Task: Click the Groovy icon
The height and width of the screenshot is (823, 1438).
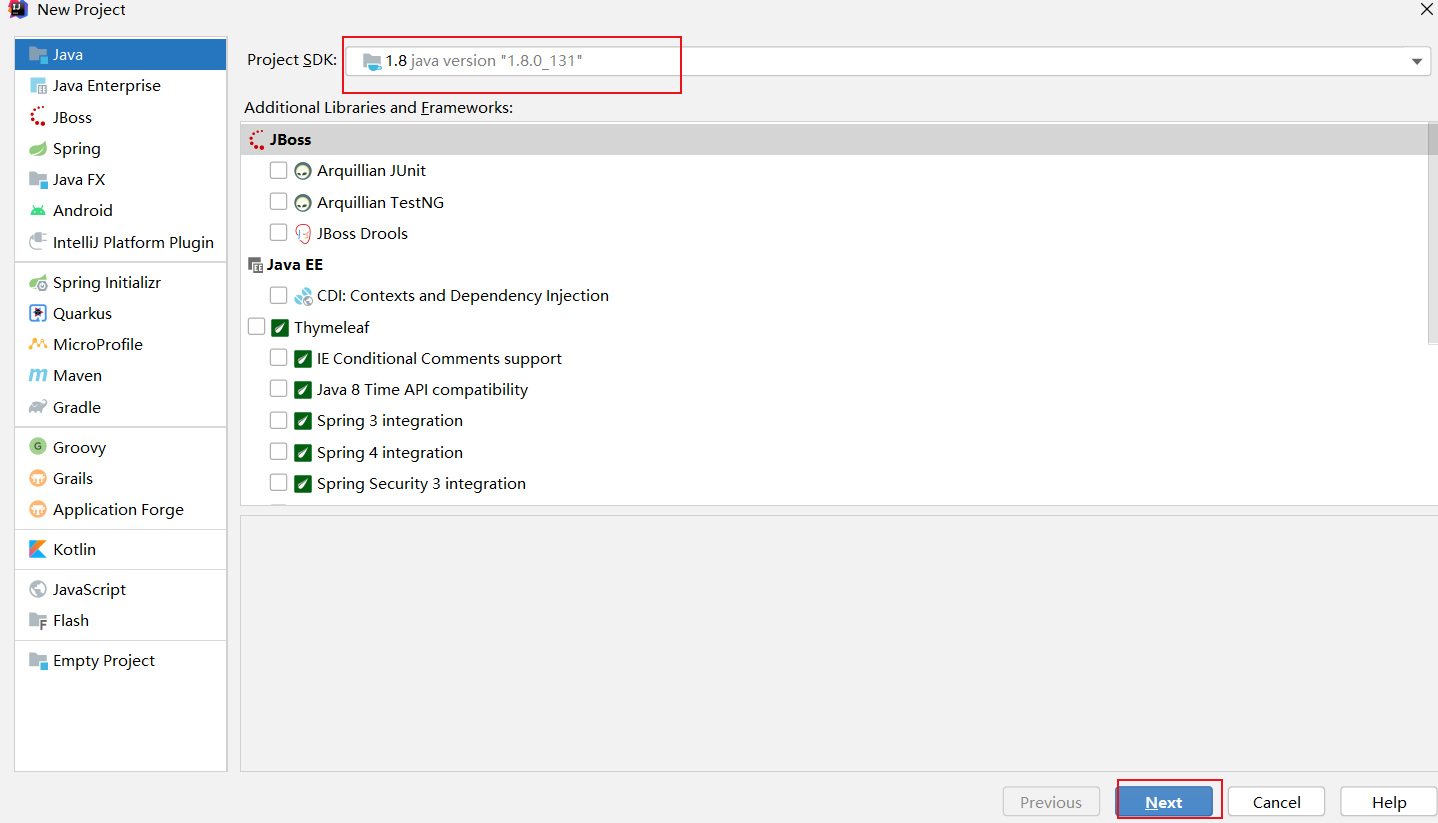Action: (x=38, y=447)
